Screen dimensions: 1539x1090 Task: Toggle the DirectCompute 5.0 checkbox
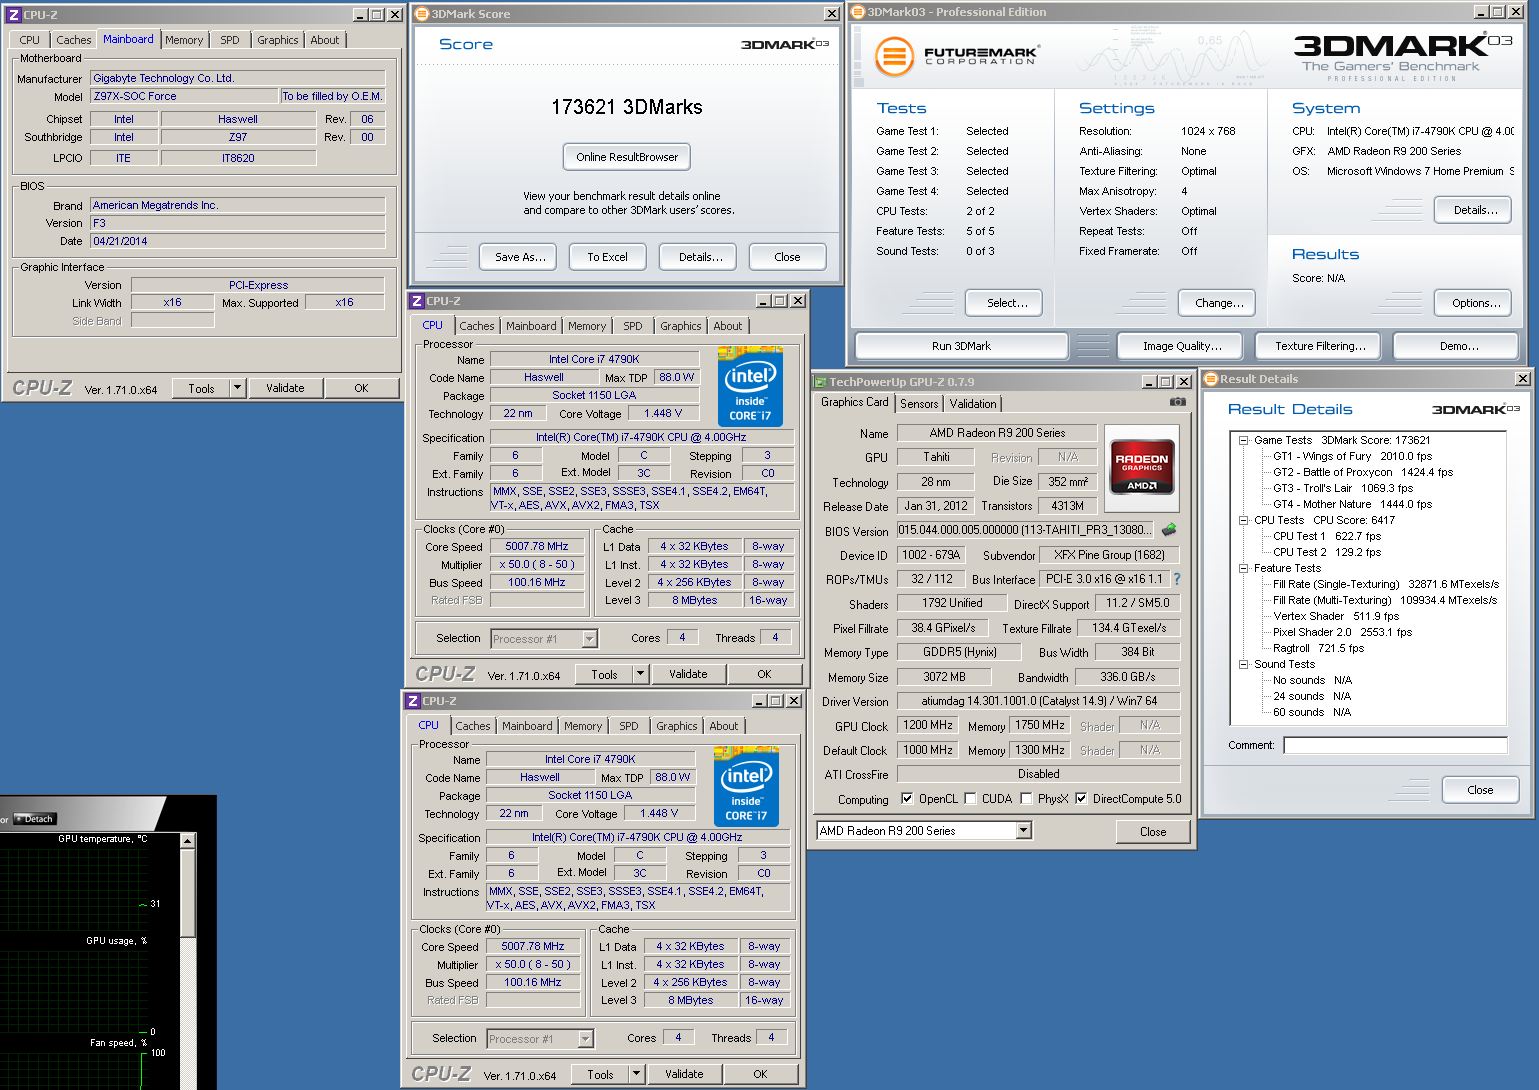click(x=1081, y=799)
